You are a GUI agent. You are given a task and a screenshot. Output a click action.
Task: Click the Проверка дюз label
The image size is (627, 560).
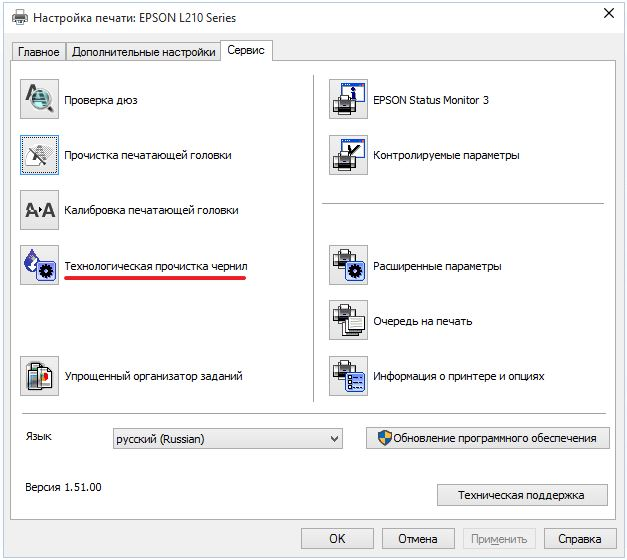(x=101, y=100)
